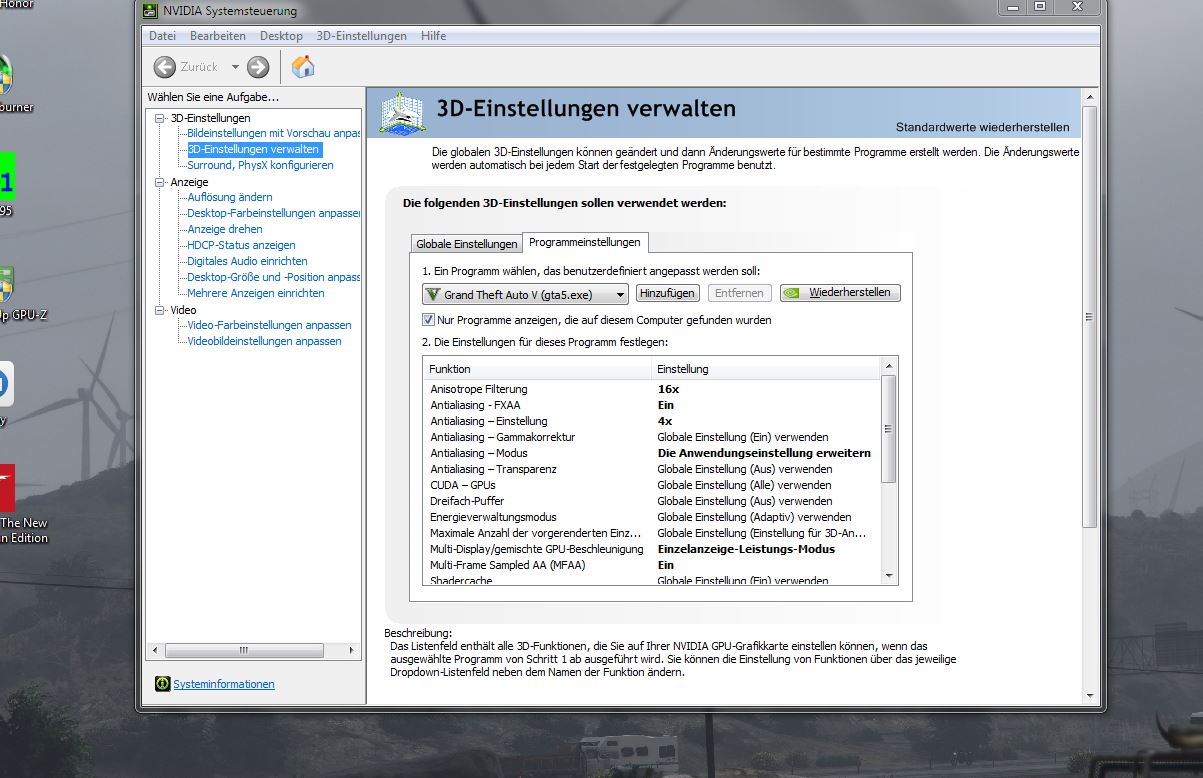Select Antialiasing – Modus row
1203x778 pixels.
(x=651, y=453)
